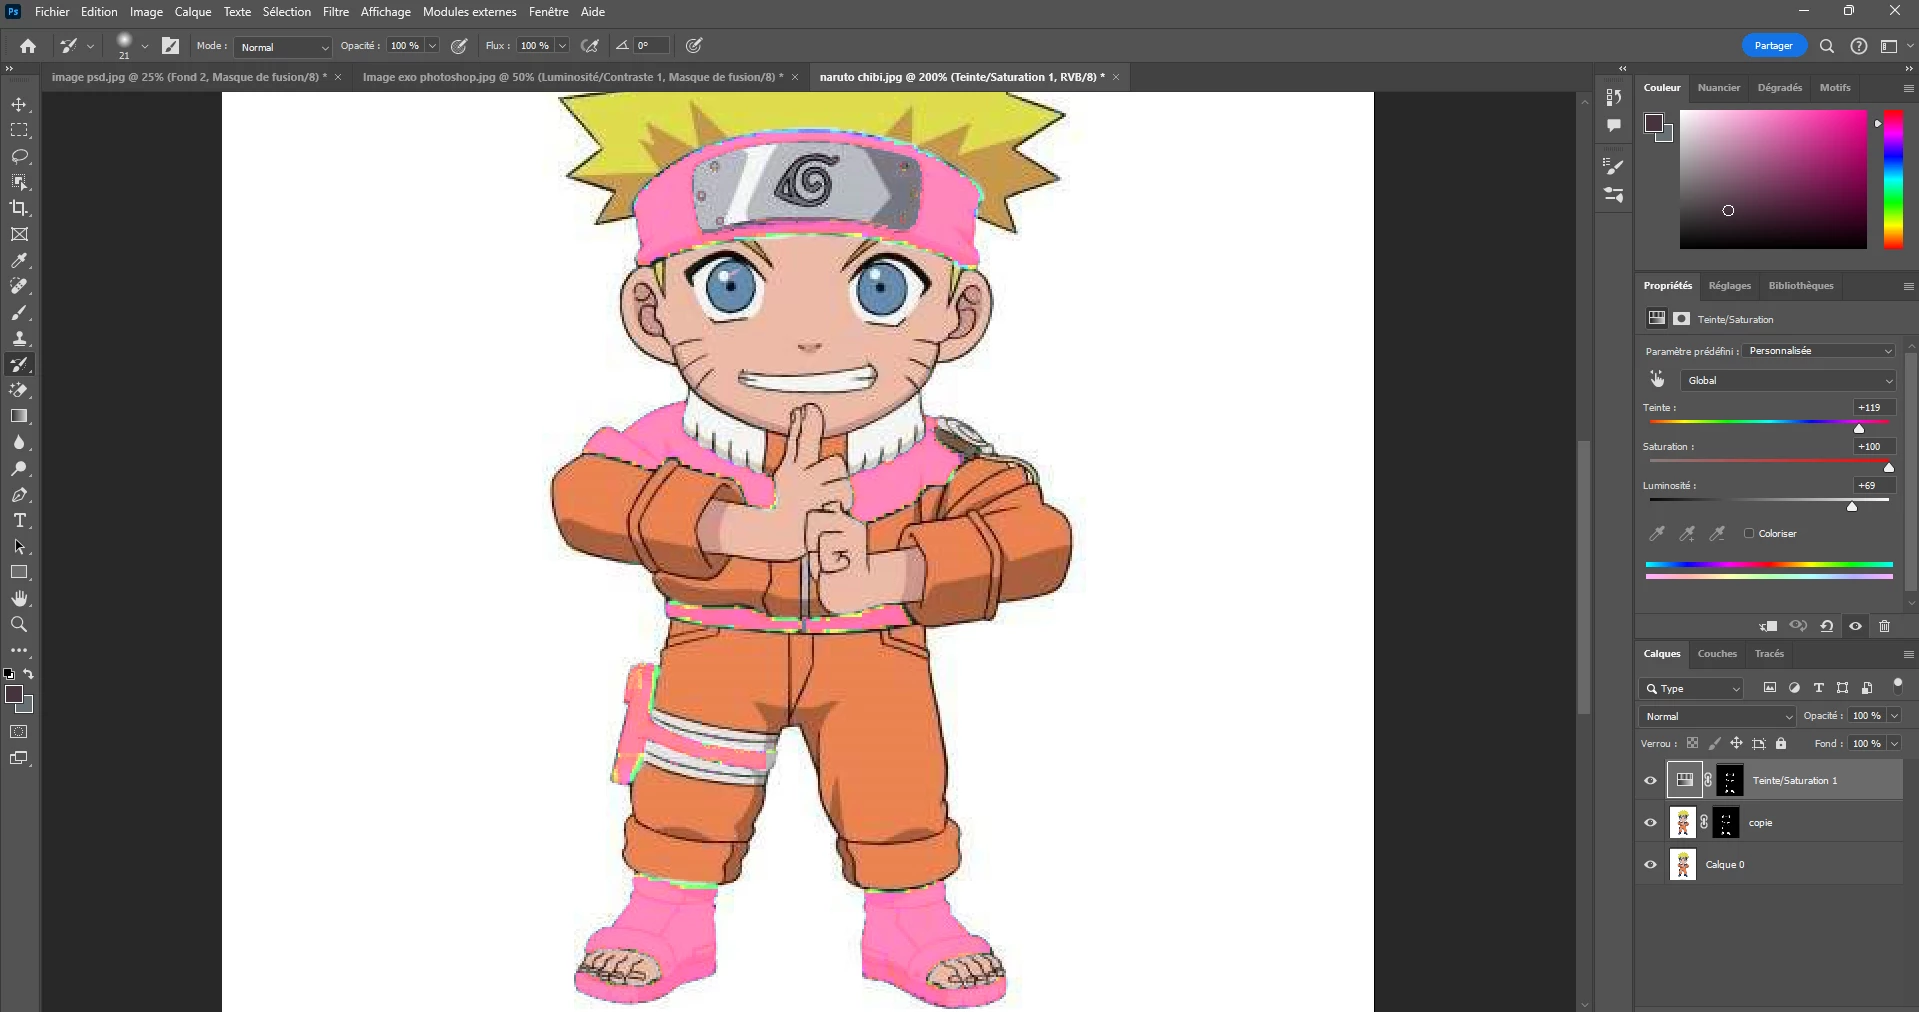Select the Spot Healing Brush tool
This screenshot has width=1919, height=1012.
tap(19, 287)
